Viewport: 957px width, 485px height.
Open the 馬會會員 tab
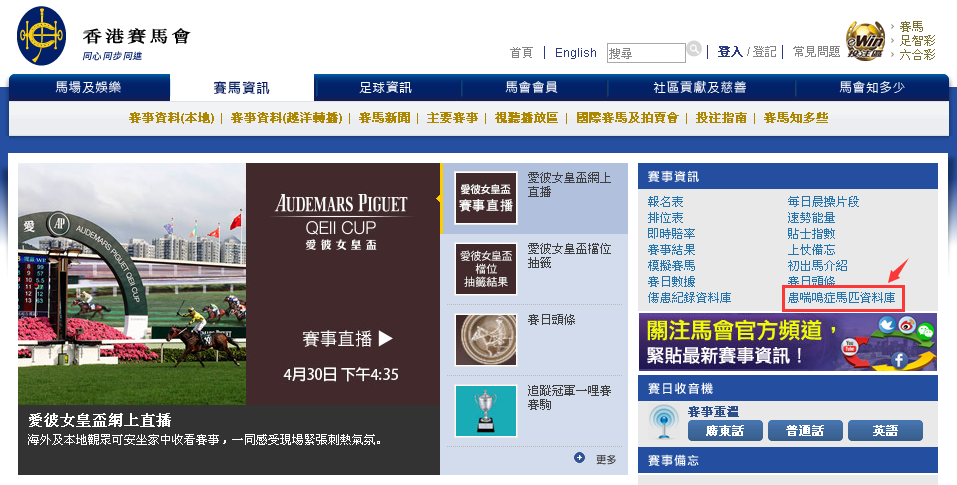pyautogui.click(x=532, y=87)
